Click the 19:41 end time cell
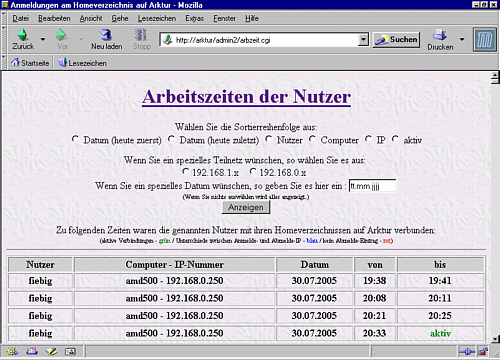The height and width of the screenshot is (360, 500). [440, 281]
